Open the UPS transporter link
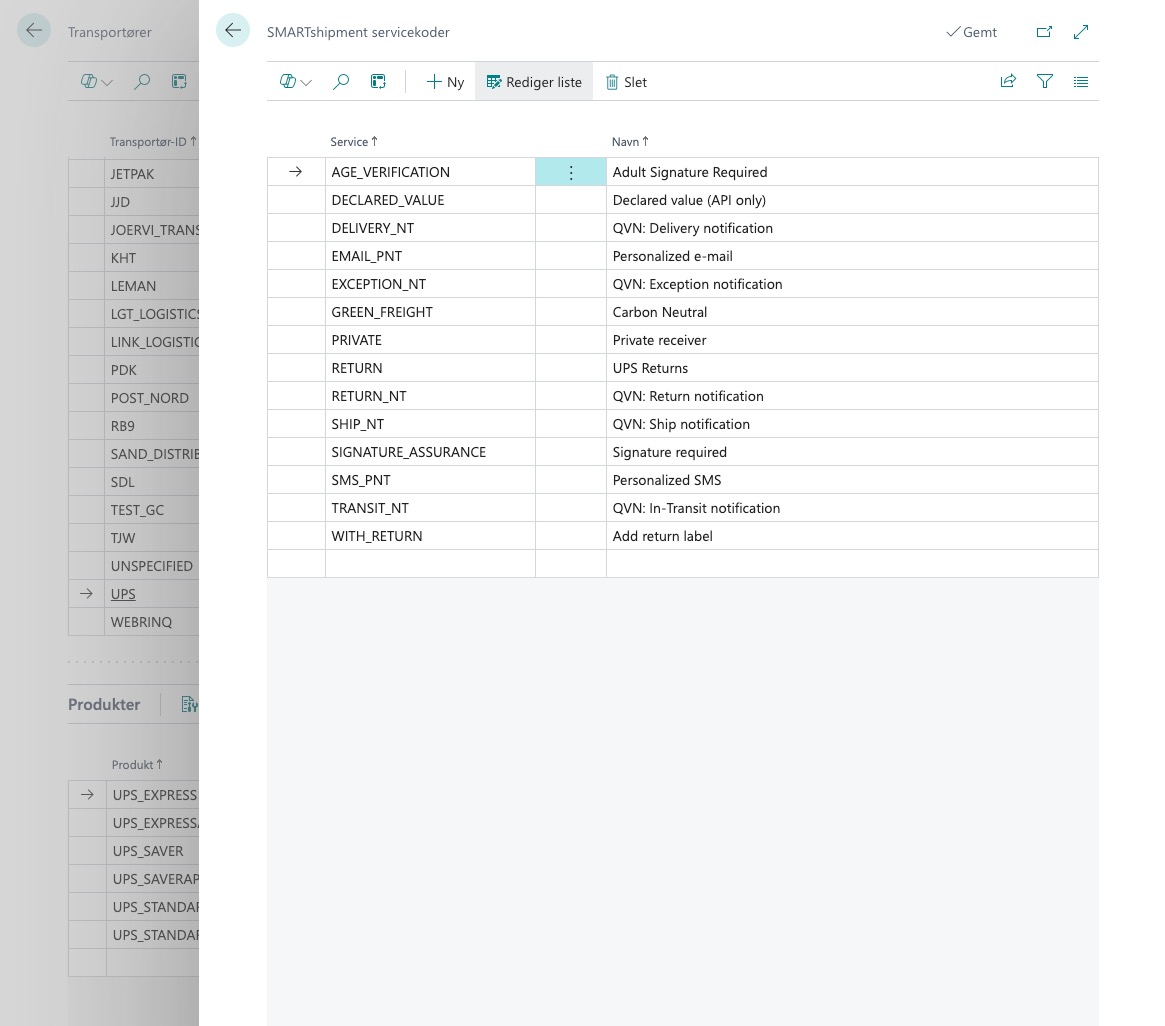The width and height of the screenshot is (1165, 1026). click(x=123, y=594)
